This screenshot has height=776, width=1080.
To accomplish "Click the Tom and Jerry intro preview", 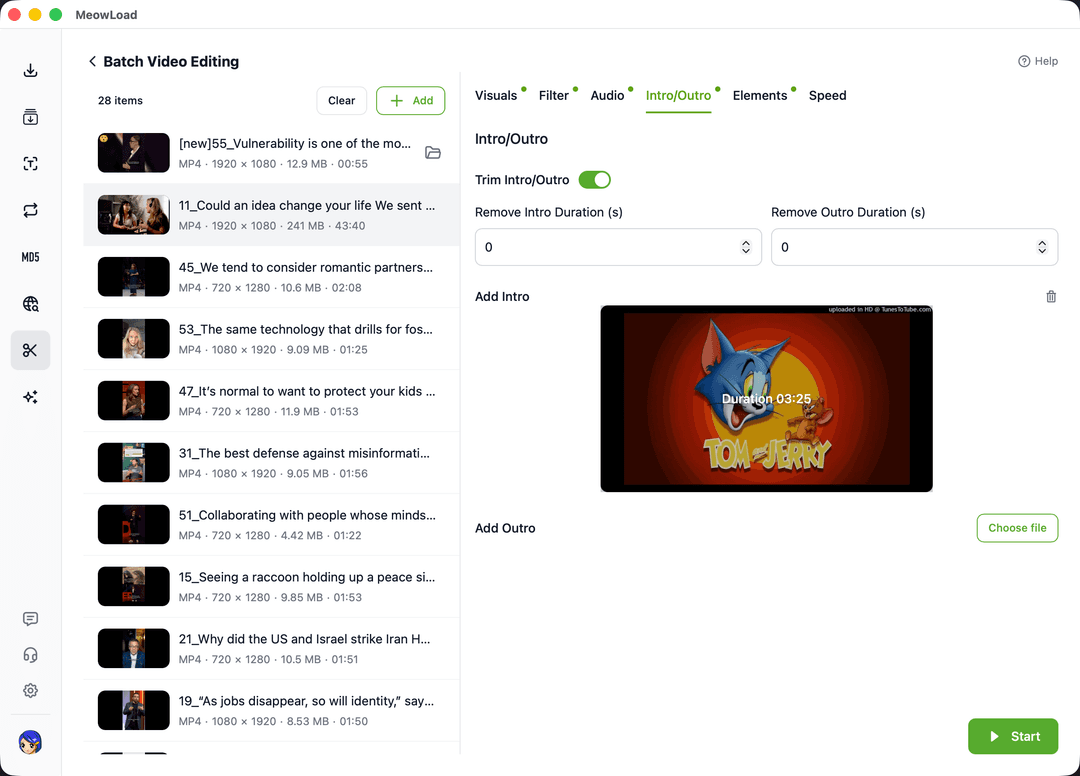I will point(767,399).
